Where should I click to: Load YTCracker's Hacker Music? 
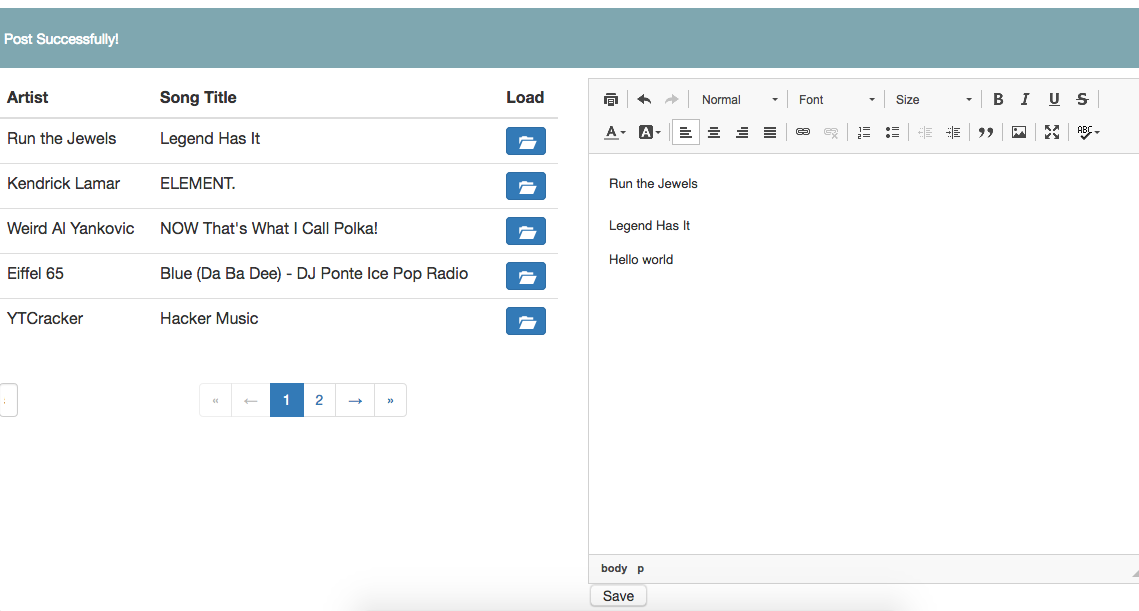[x=526, y=321]
